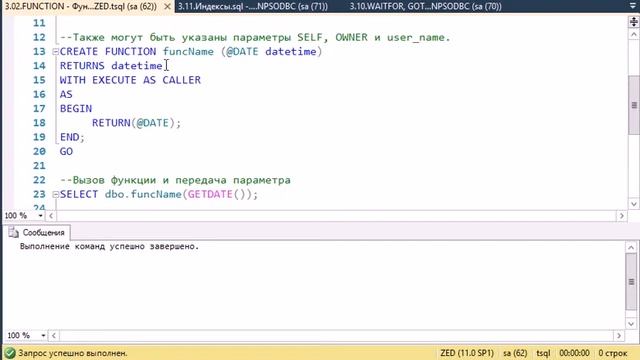Click the messages pane scrollbar thumb
This screenshot has height=360, width=640.
tap(631, 282)
